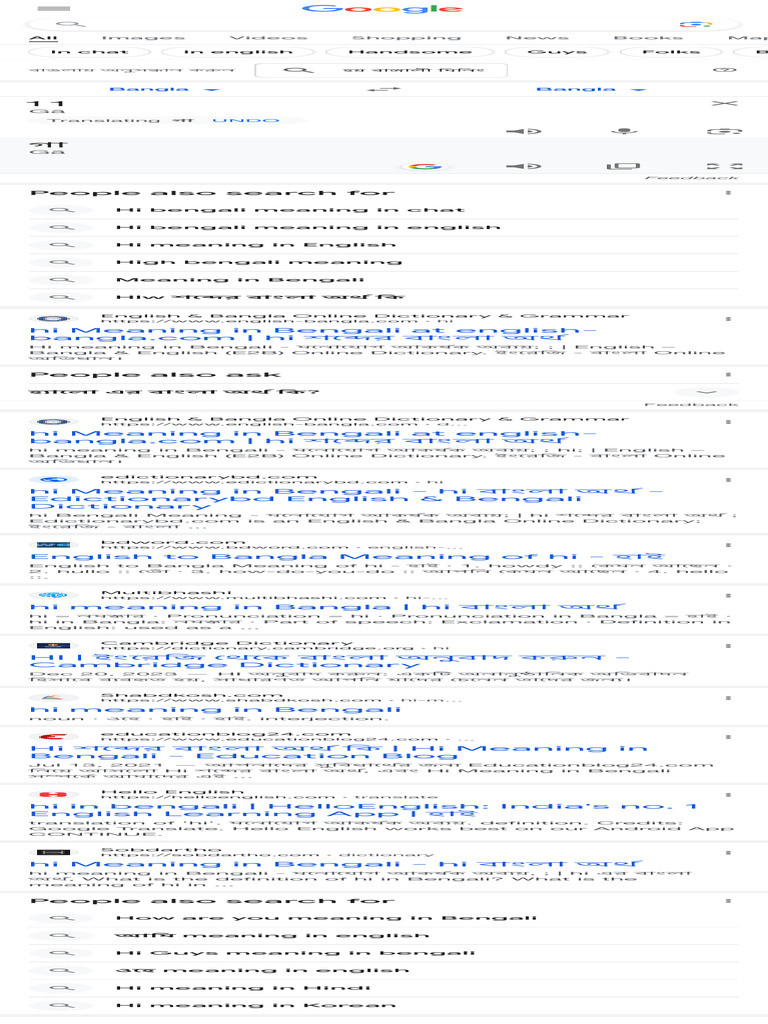The image size is (768, 1024).
Task: Open the hamburger menu at top left
Action: [x=54, y=8]
